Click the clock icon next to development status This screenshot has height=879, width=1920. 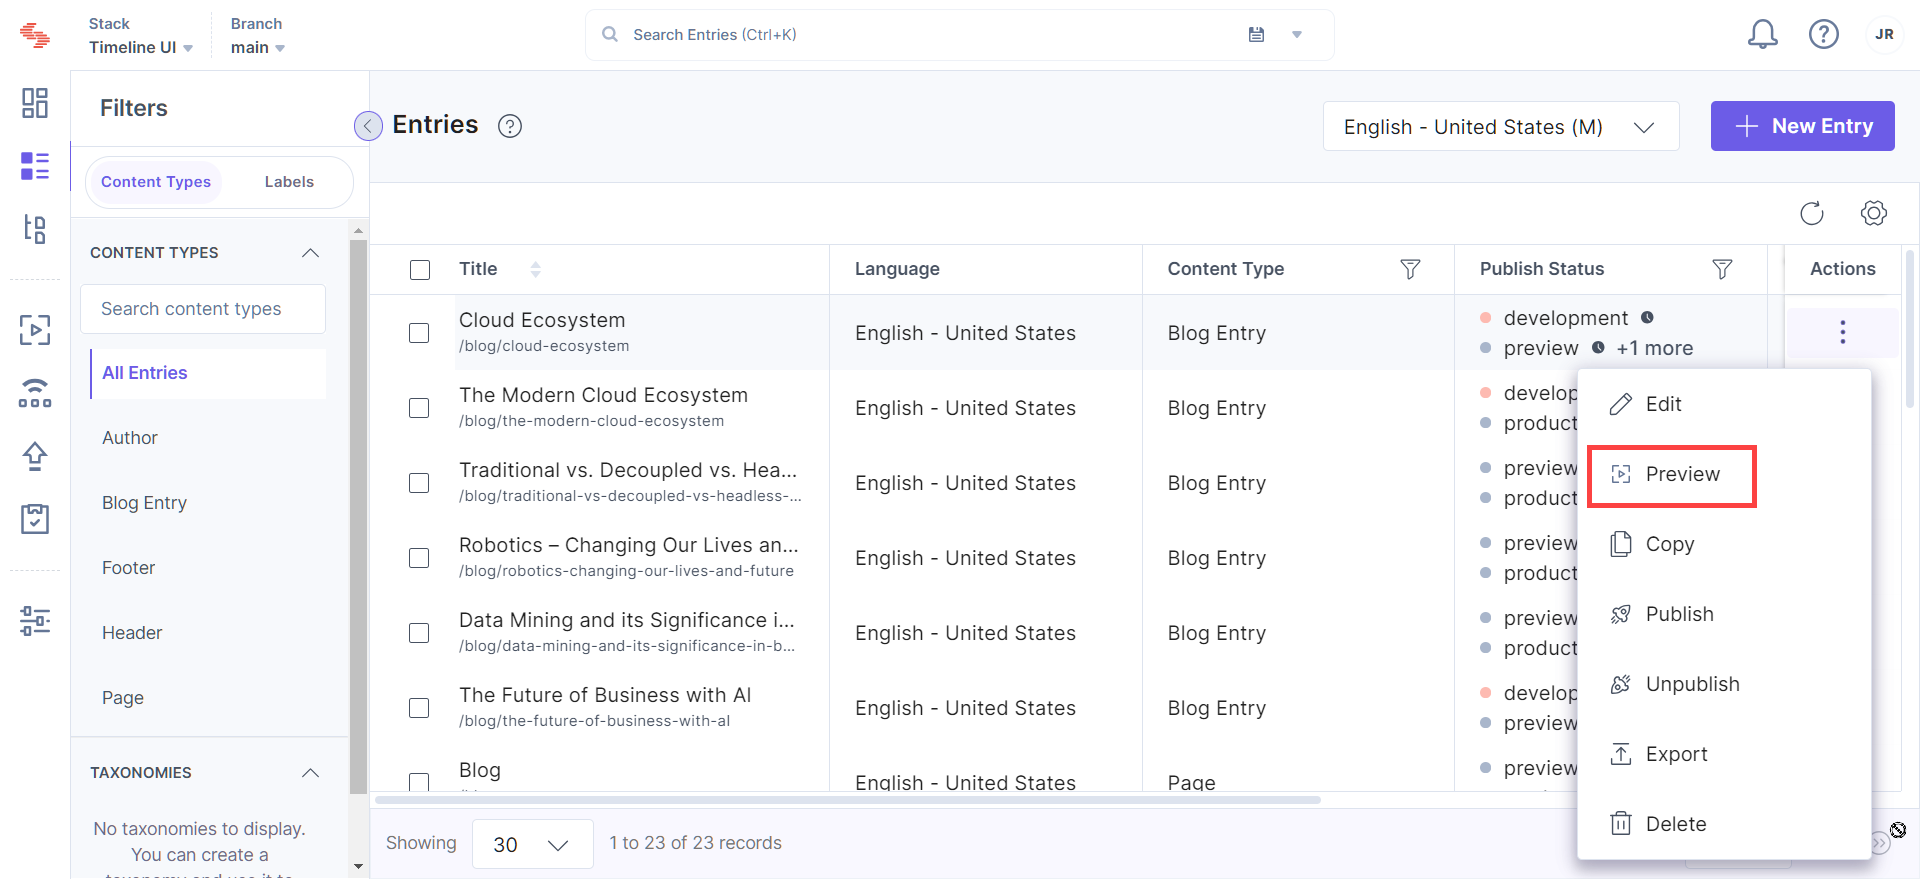(x=1647, y=318)
